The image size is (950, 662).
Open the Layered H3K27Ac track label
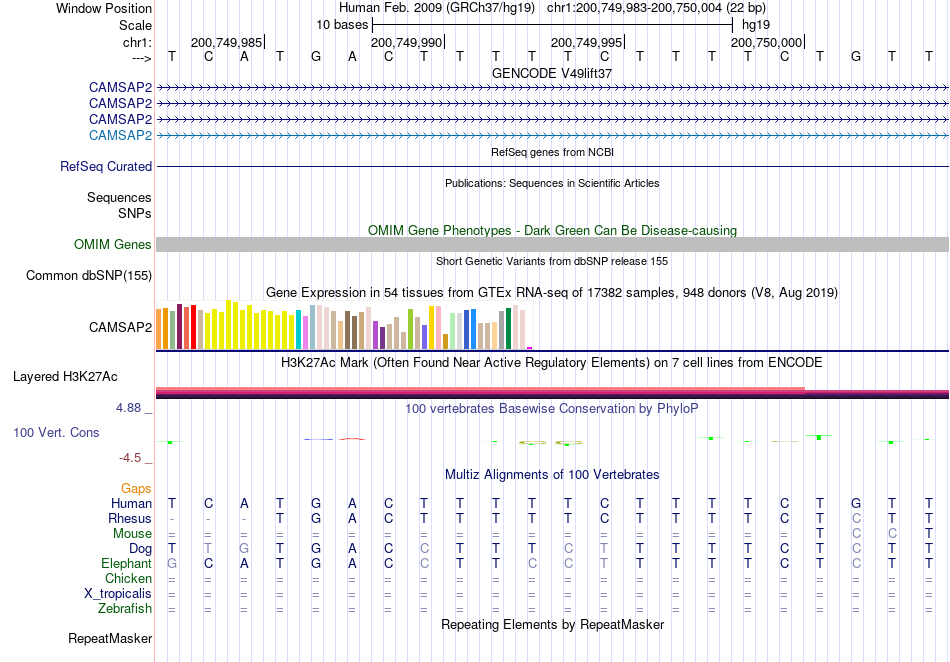[x=65, y=377]
